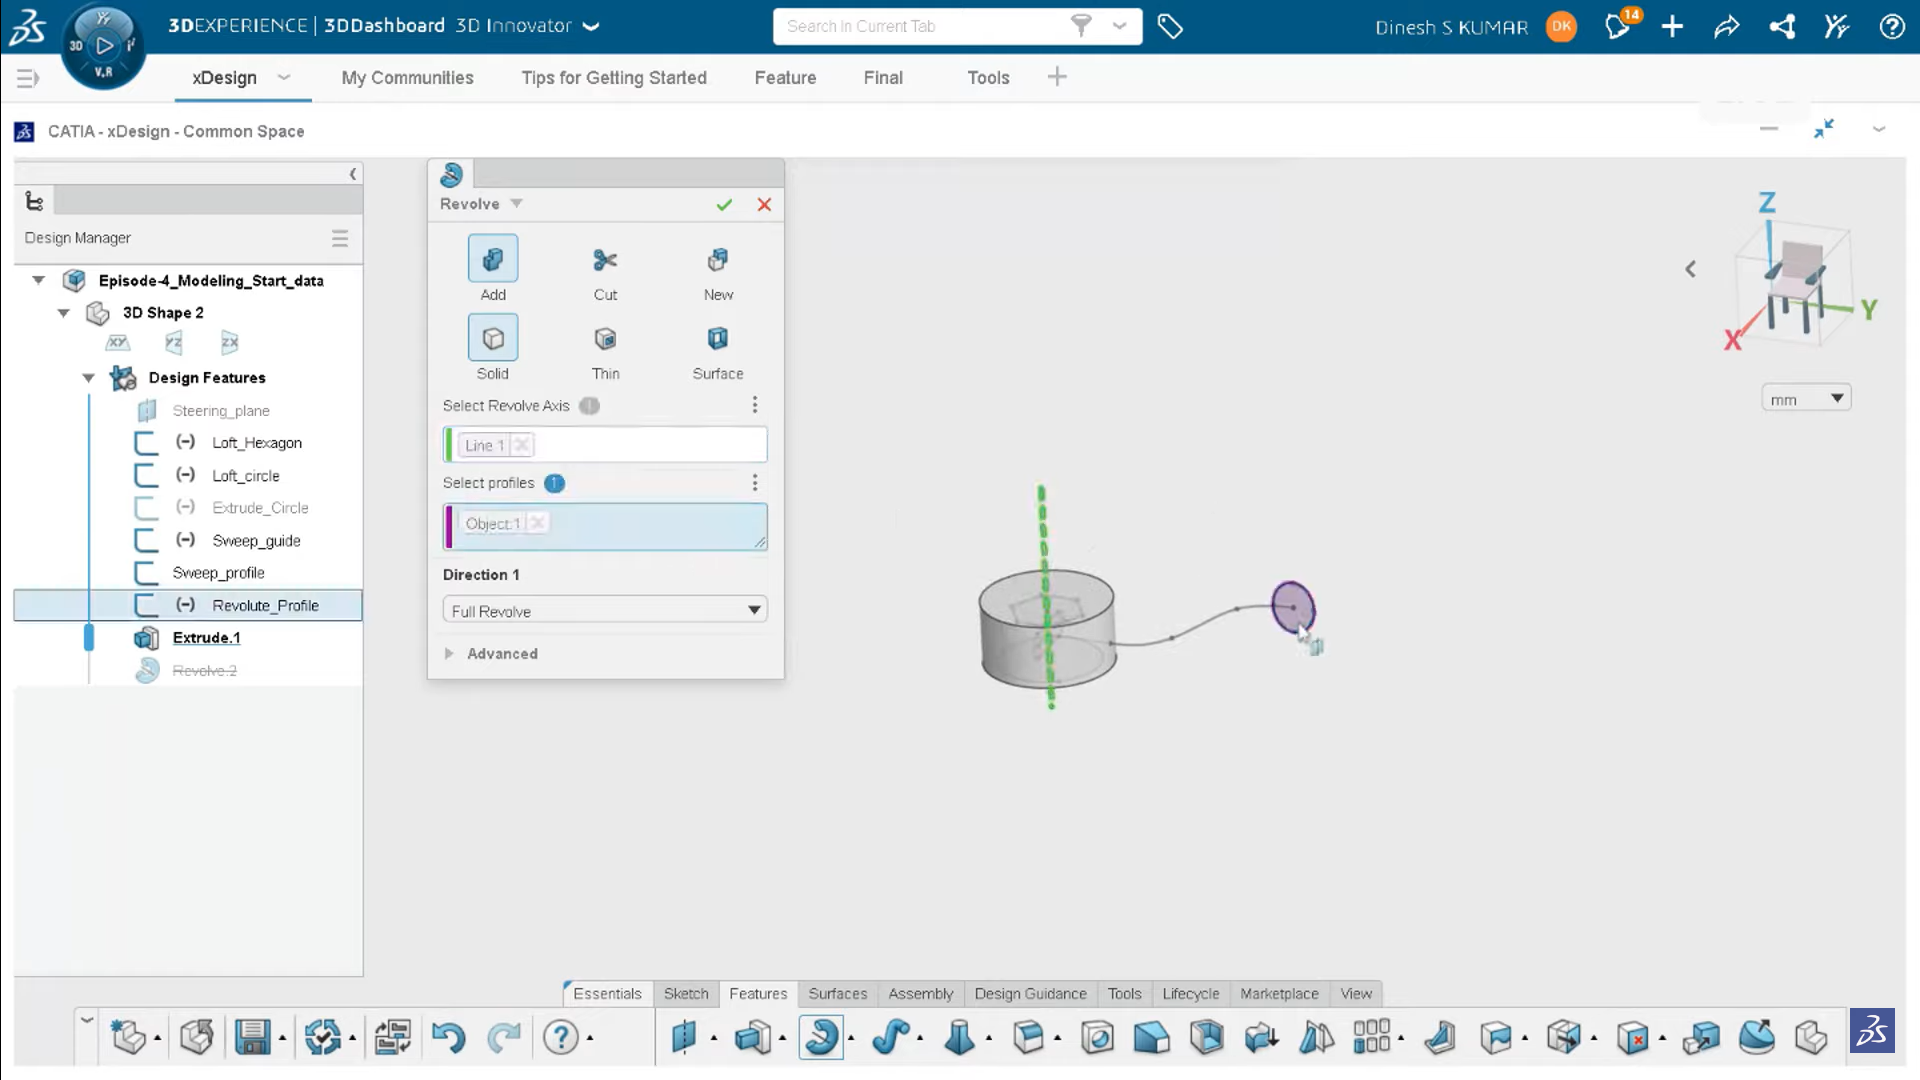Switch to the Marketplace toolbar tab
Image resolution: width=1920 pixels, height=1080 pixels.
(x=1279, y=993)
